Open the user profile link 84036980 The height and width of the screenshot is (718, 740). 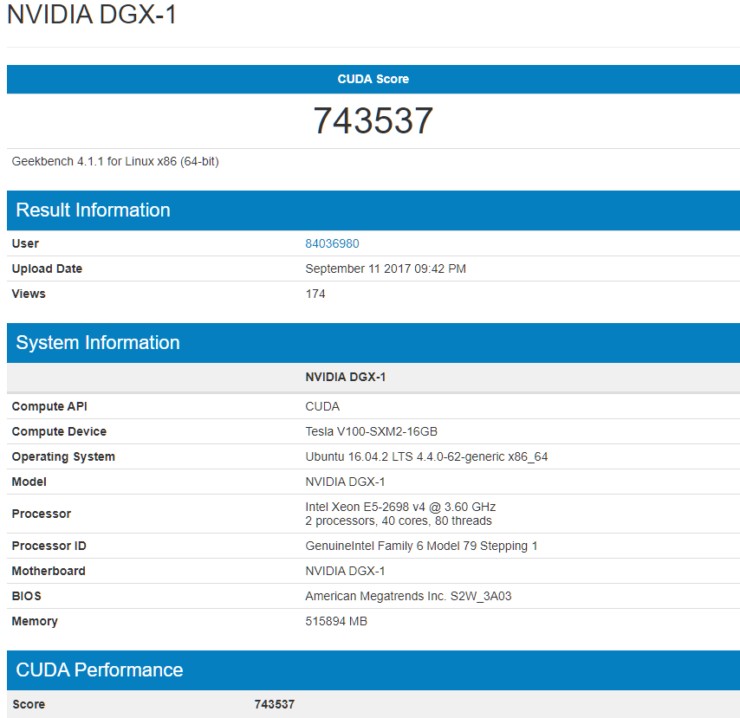(332, 243)
